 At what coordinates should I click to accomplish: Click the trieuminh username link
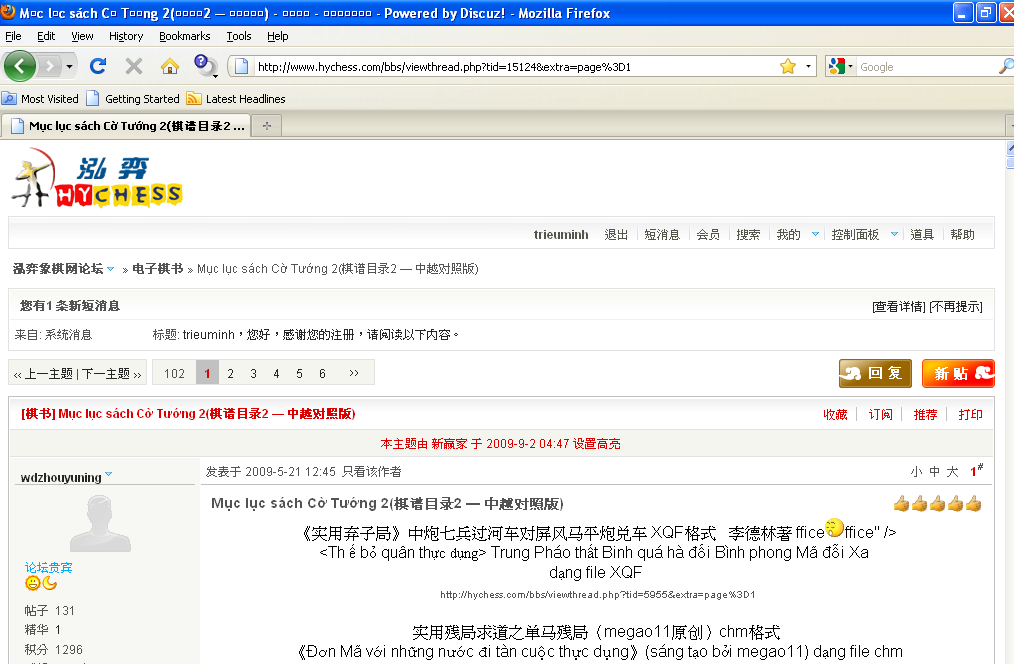561,235
